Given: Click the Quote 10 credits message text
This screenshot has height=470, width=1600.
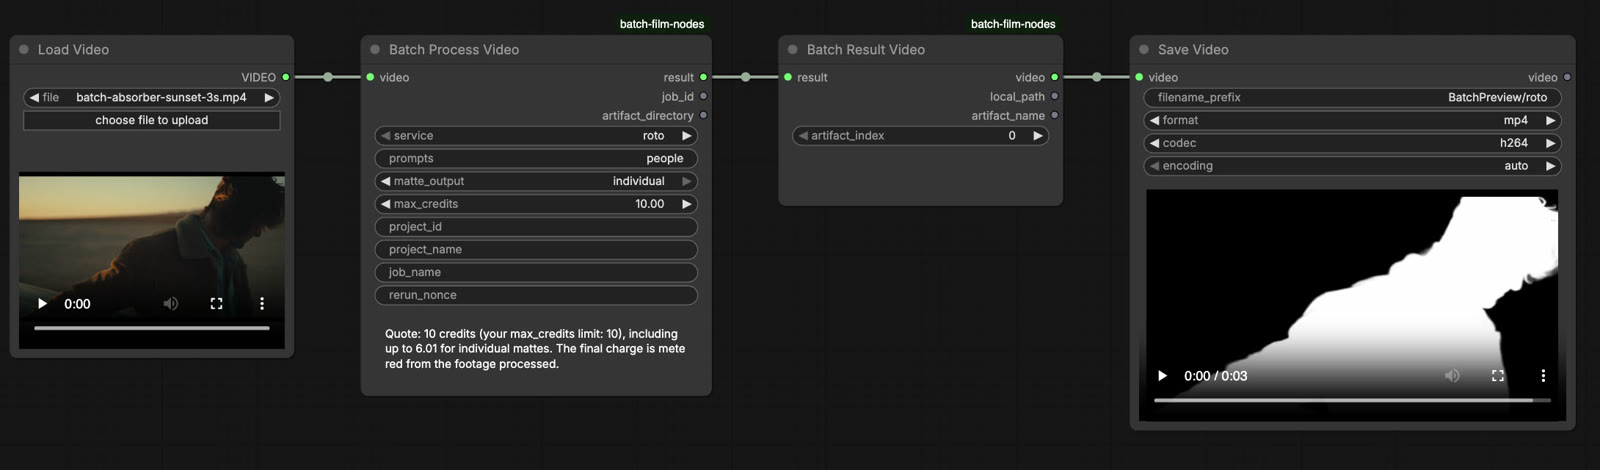Looking at the screenshot, I should point(535,349).
